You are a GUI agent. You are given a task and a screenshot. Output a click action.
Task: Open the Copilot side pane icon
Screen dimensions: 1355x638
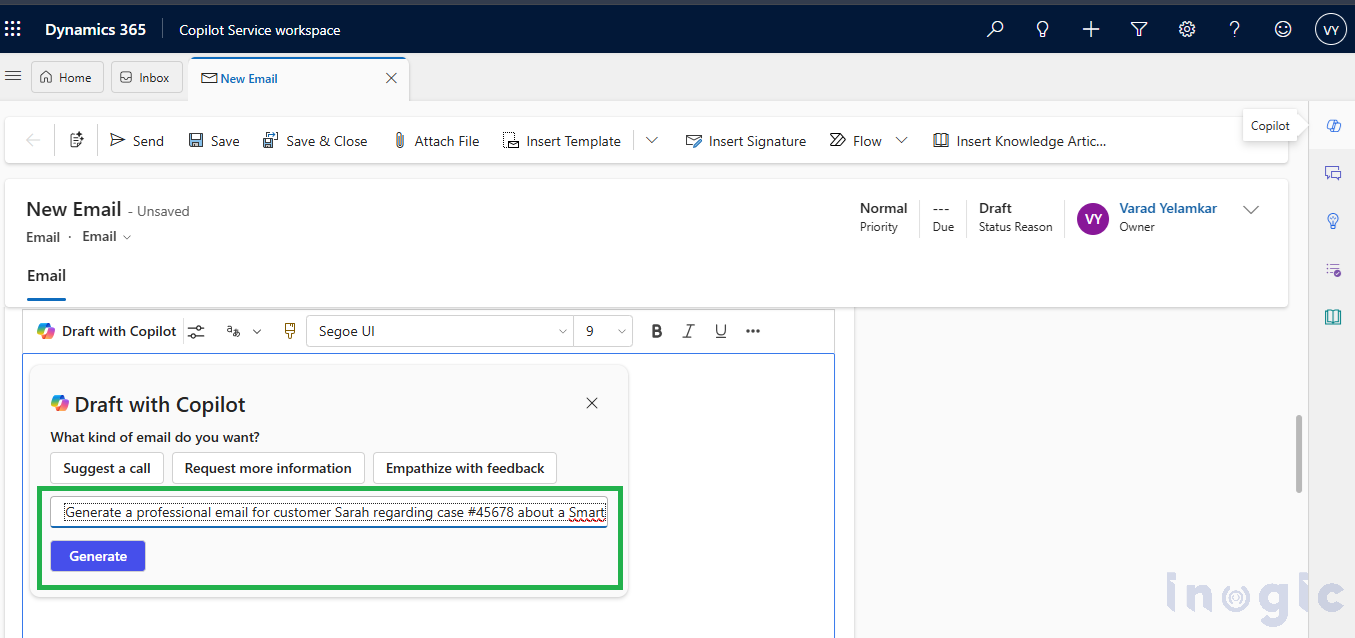point(1332,126)
